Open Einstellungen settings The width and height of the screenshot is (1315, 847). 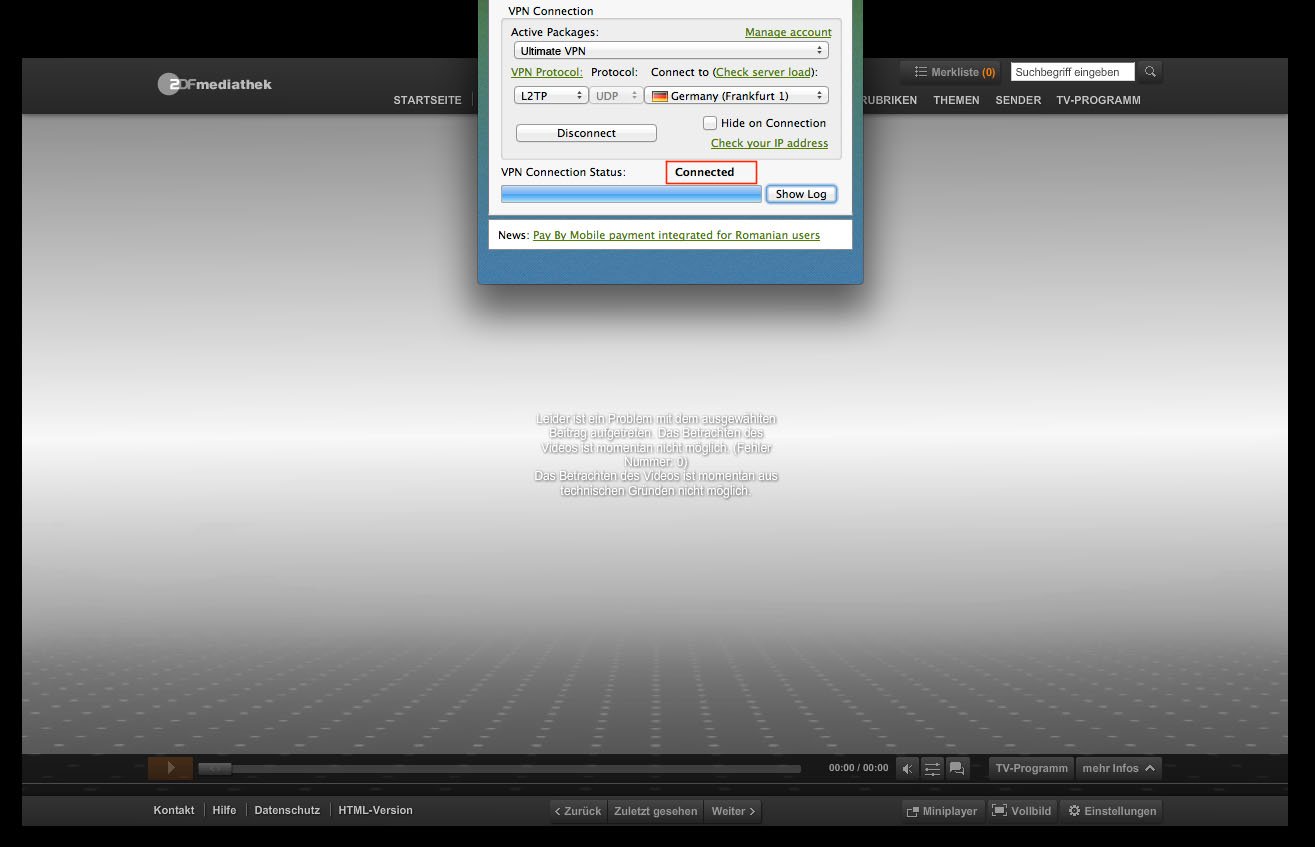click(x=1112, y=811)
